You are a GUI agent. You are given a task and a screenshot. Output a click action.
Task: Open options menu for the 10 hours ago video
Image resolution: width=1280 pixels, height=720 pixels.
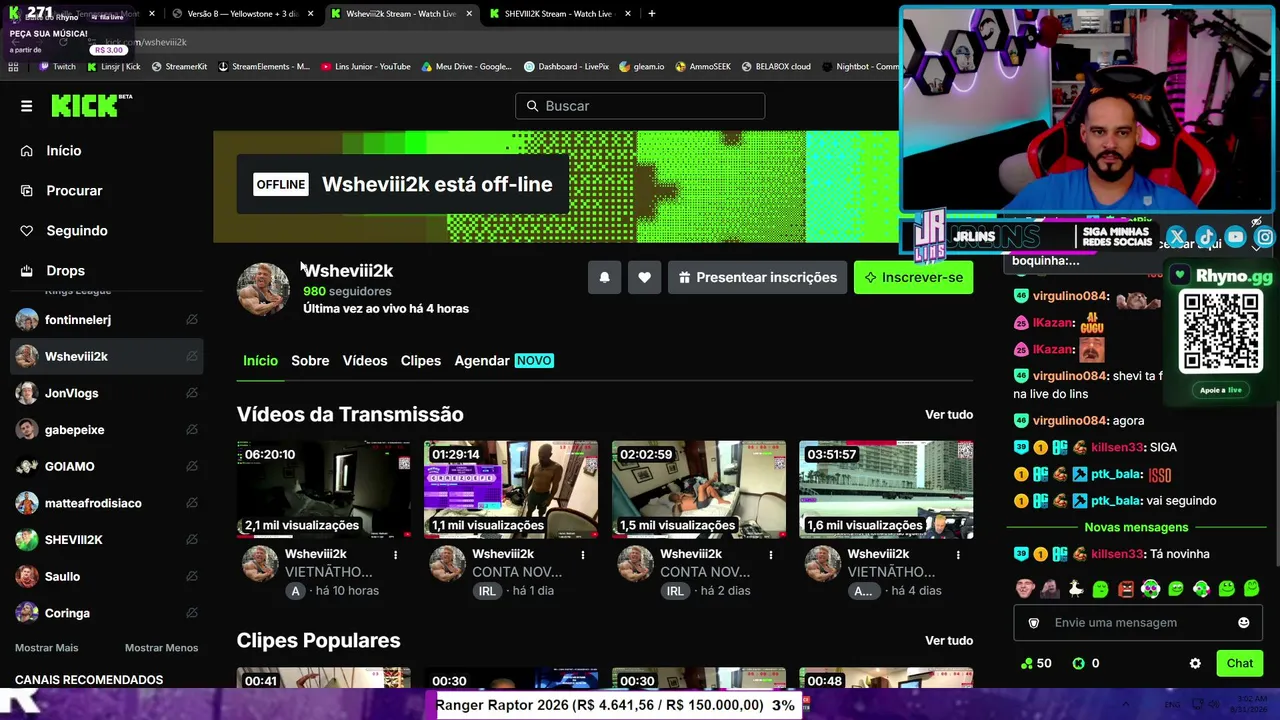(395, 555)
